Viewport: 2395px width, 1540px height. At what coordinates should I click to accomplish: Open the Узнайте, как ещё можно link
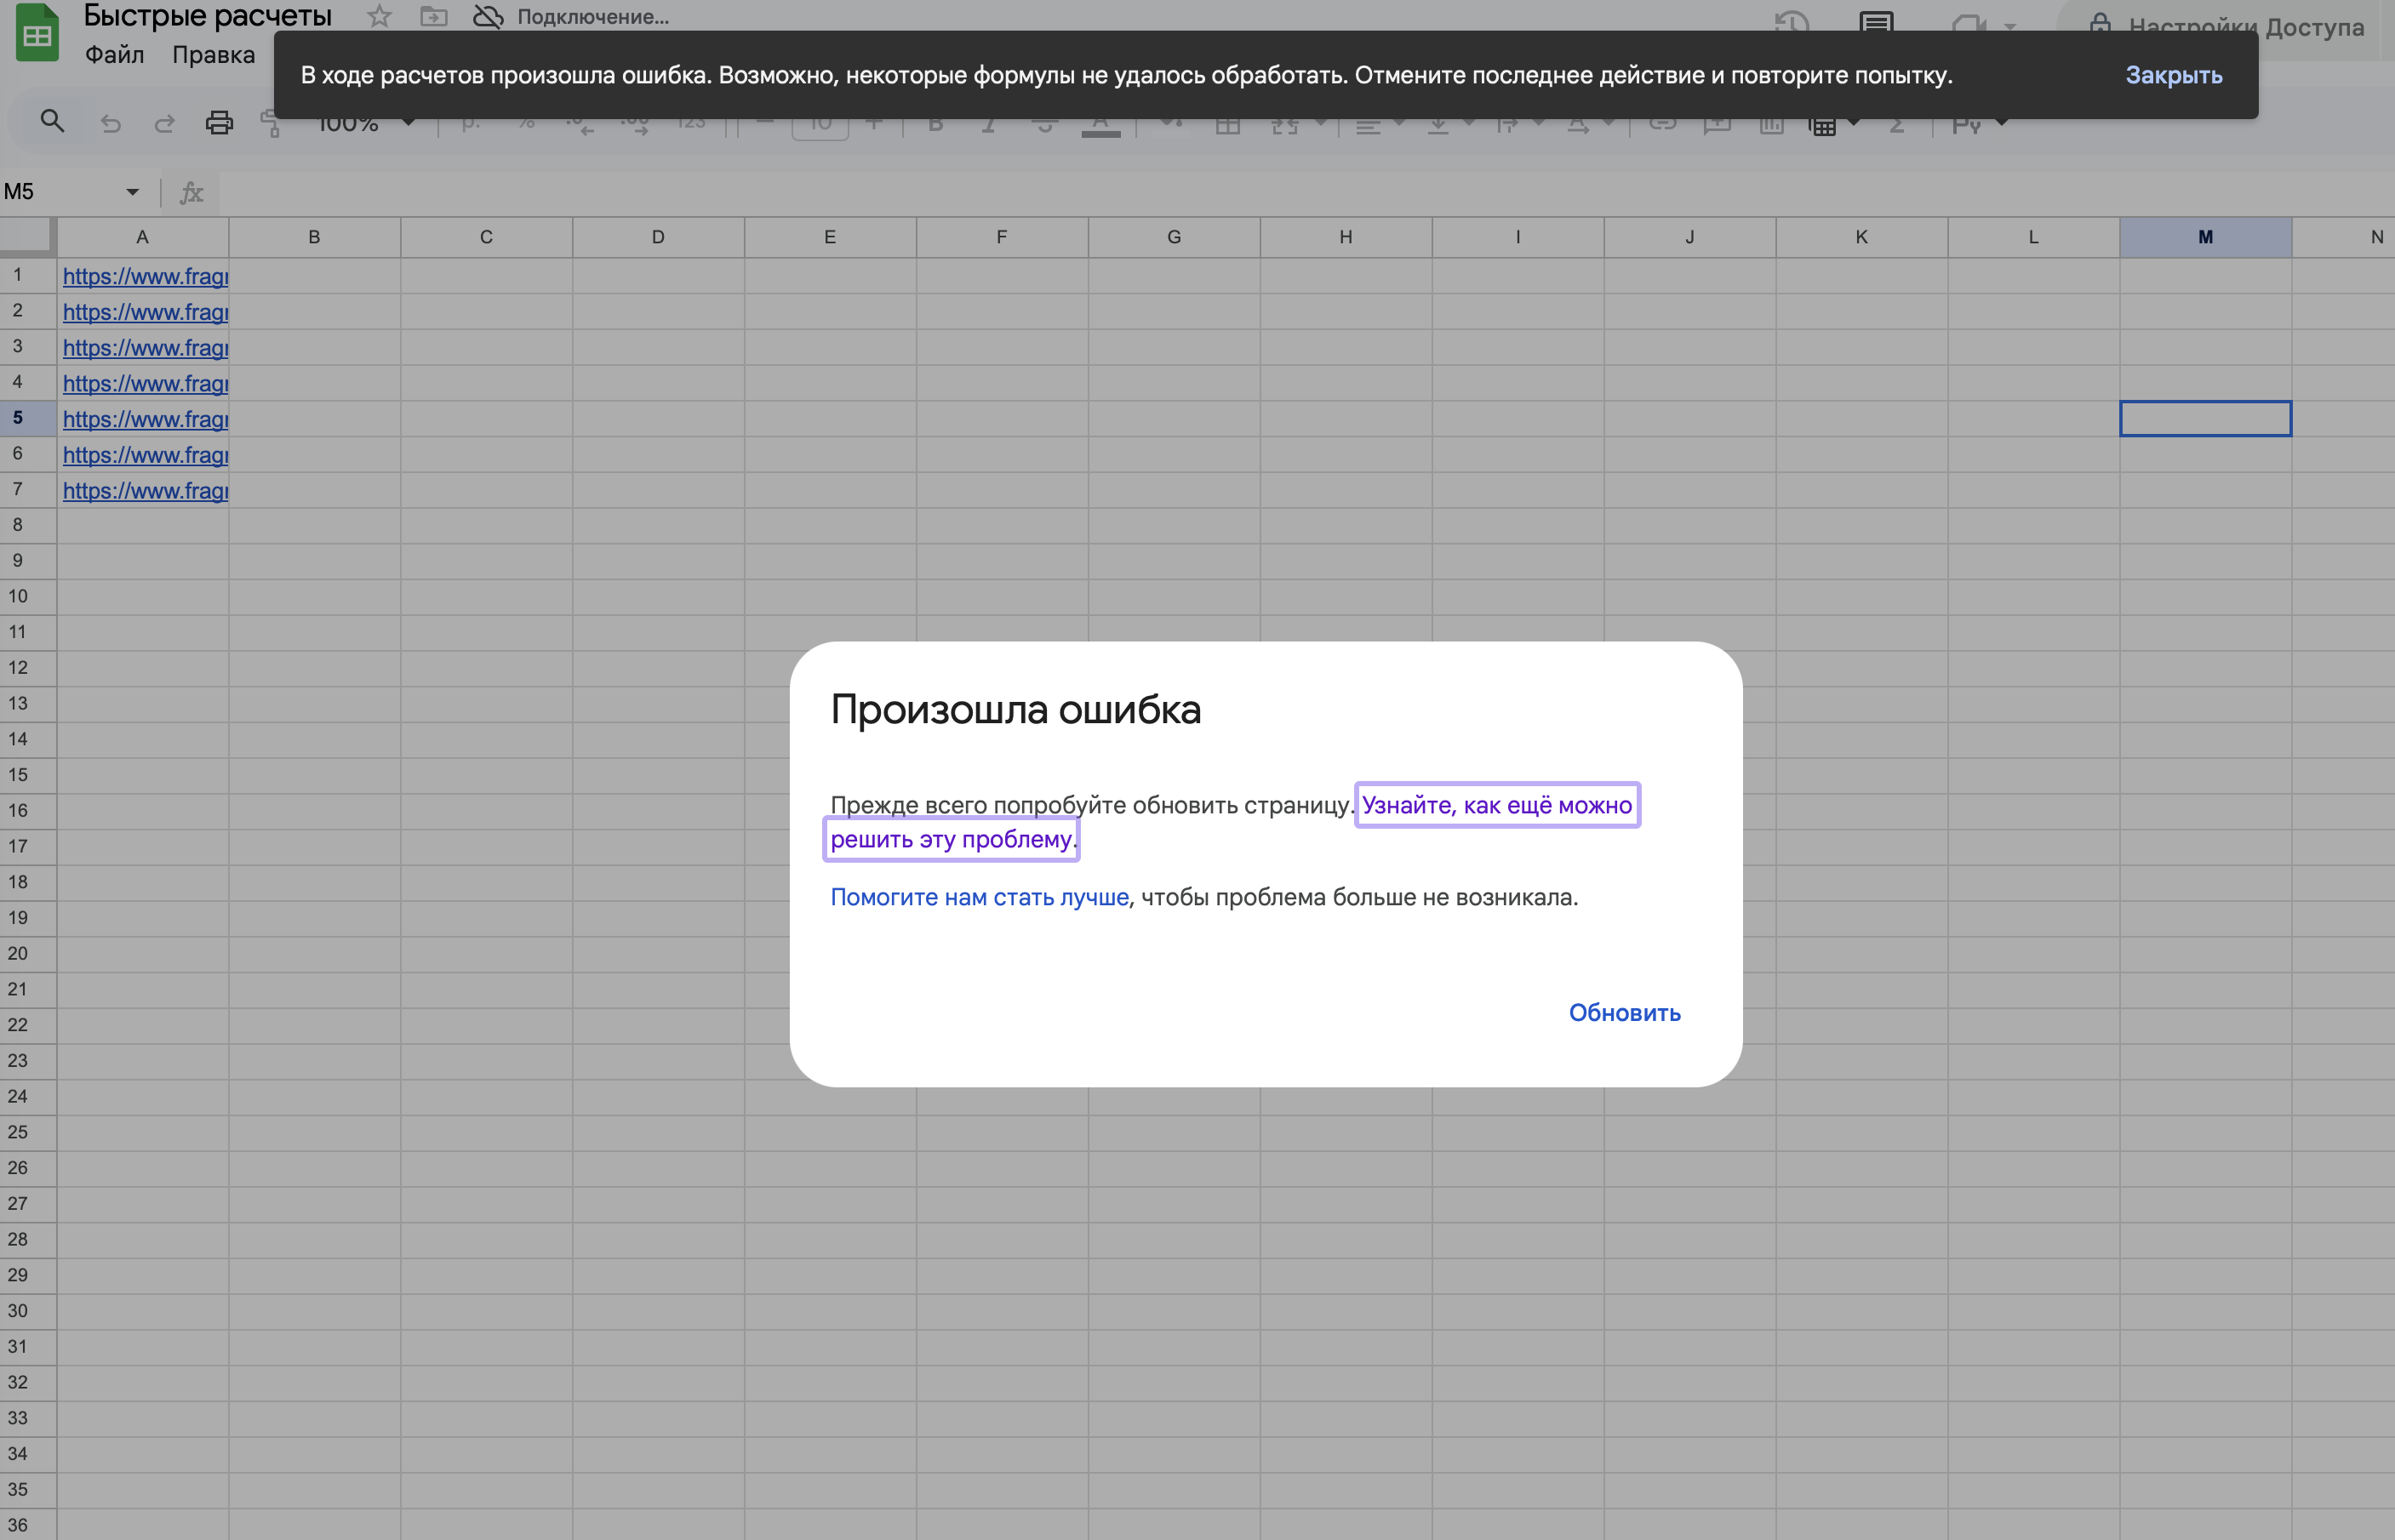point(1496,805)
